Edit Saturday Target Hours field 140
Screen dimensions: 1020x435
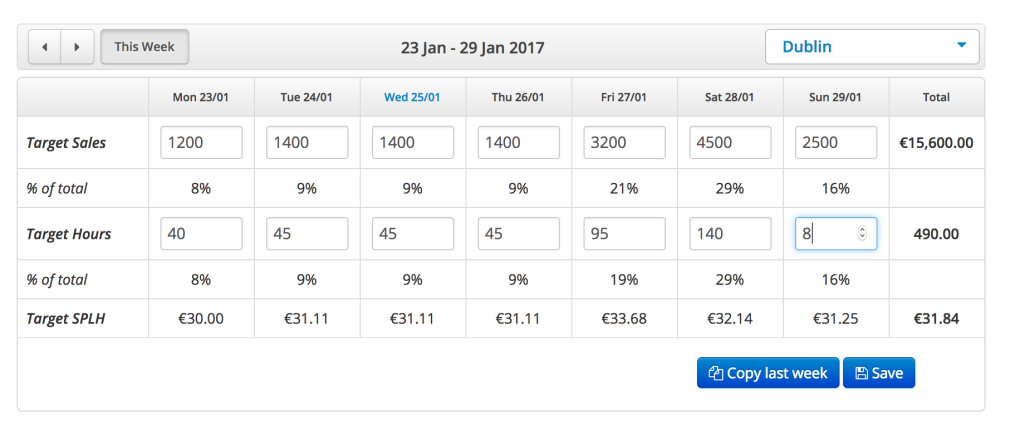(x=731, y=233)
